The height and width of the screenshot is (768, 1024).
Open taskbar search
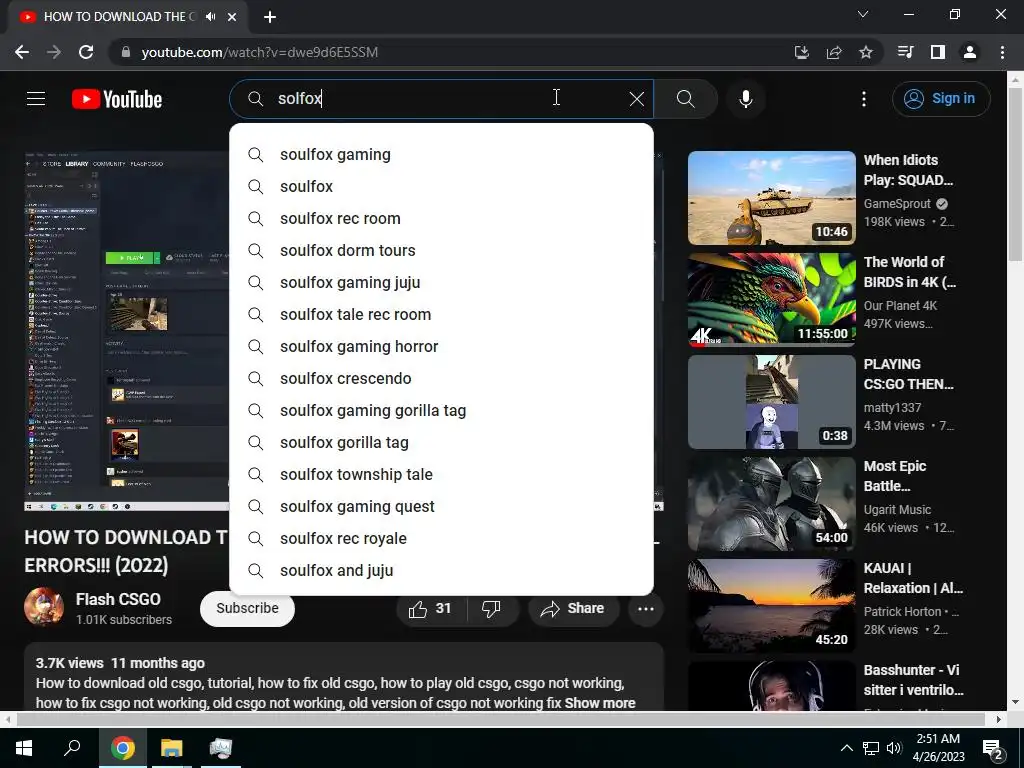(x=72, y=748)
